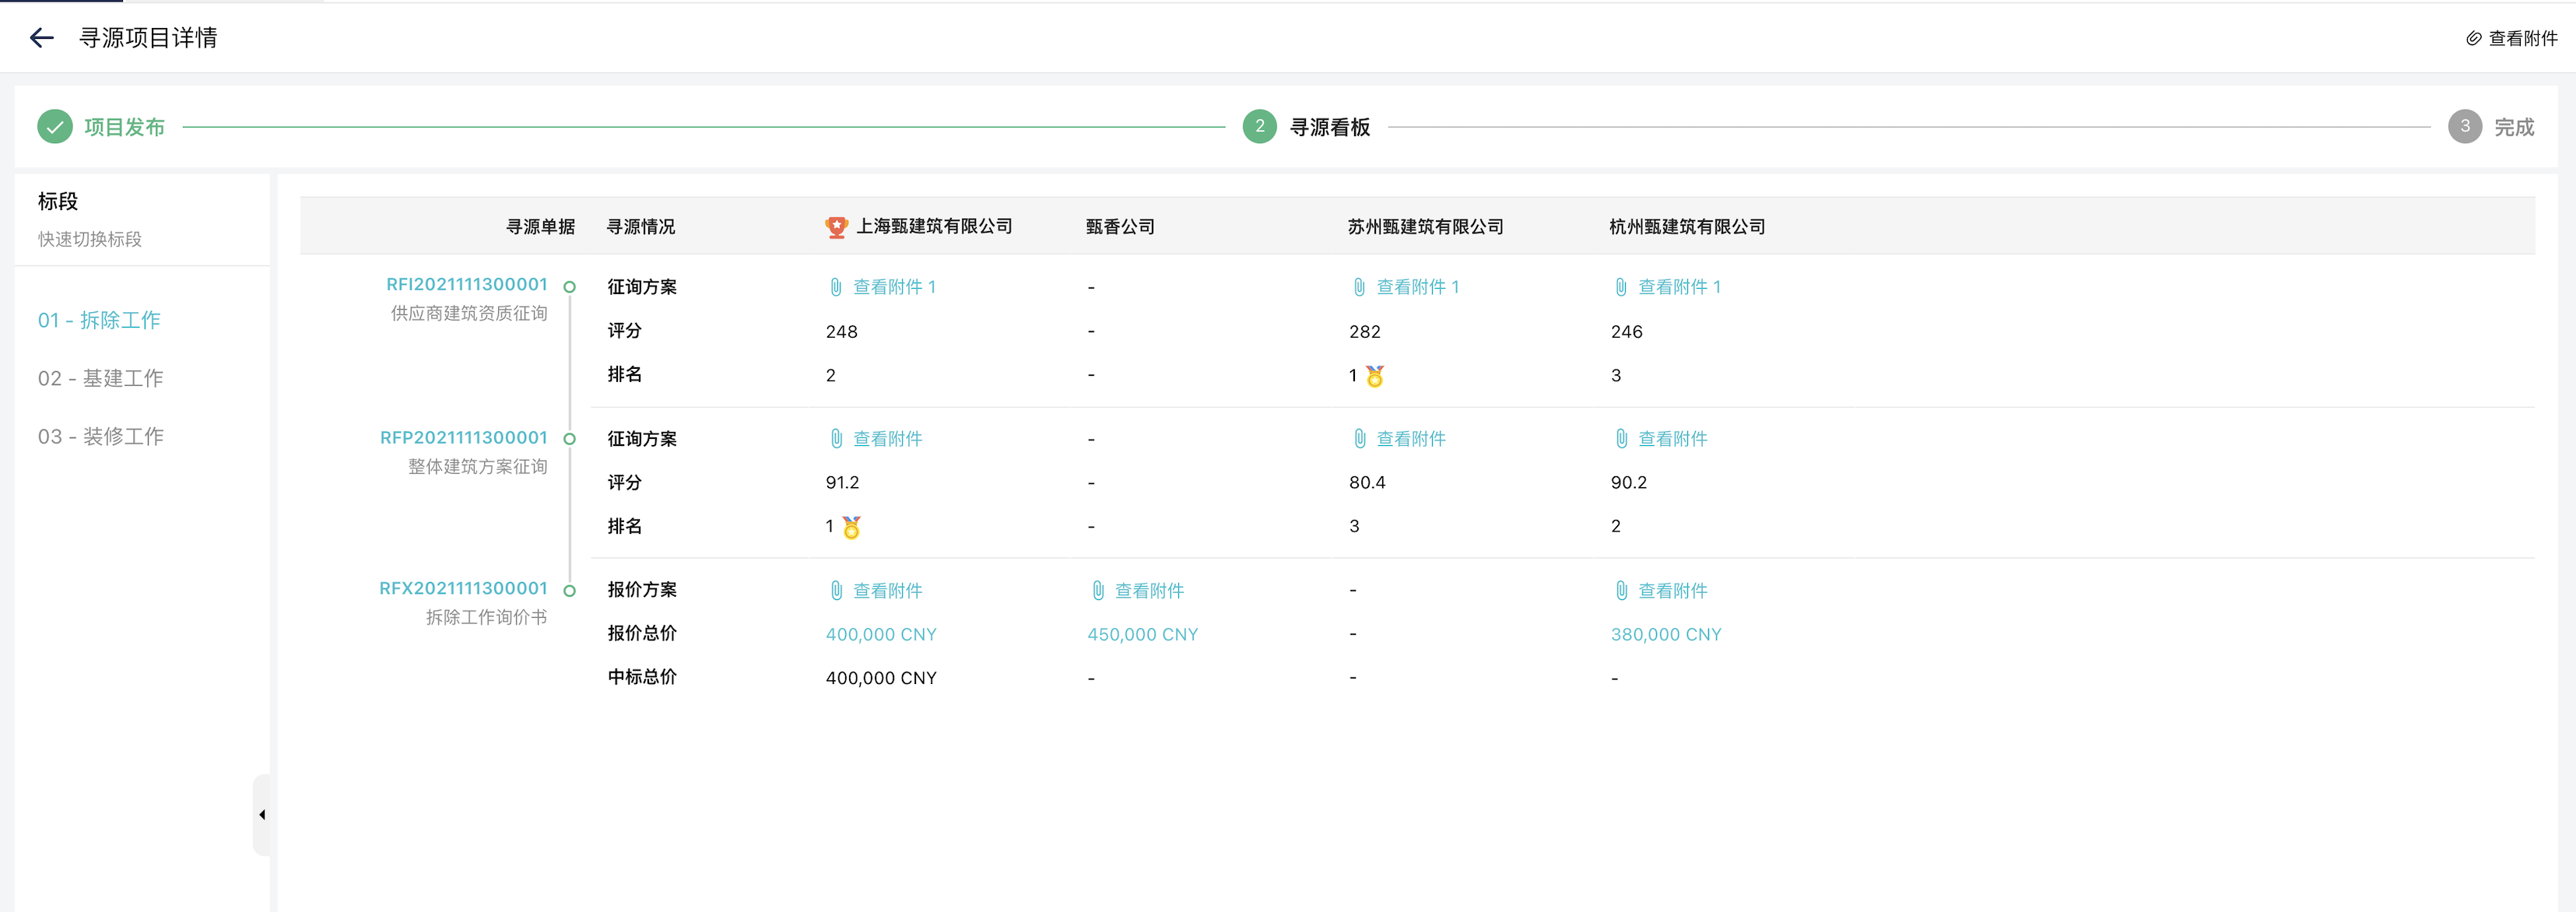This screenshot has width=2576, height=912.
Task: Click 拆除工作询价书 description
Action: 487,618
